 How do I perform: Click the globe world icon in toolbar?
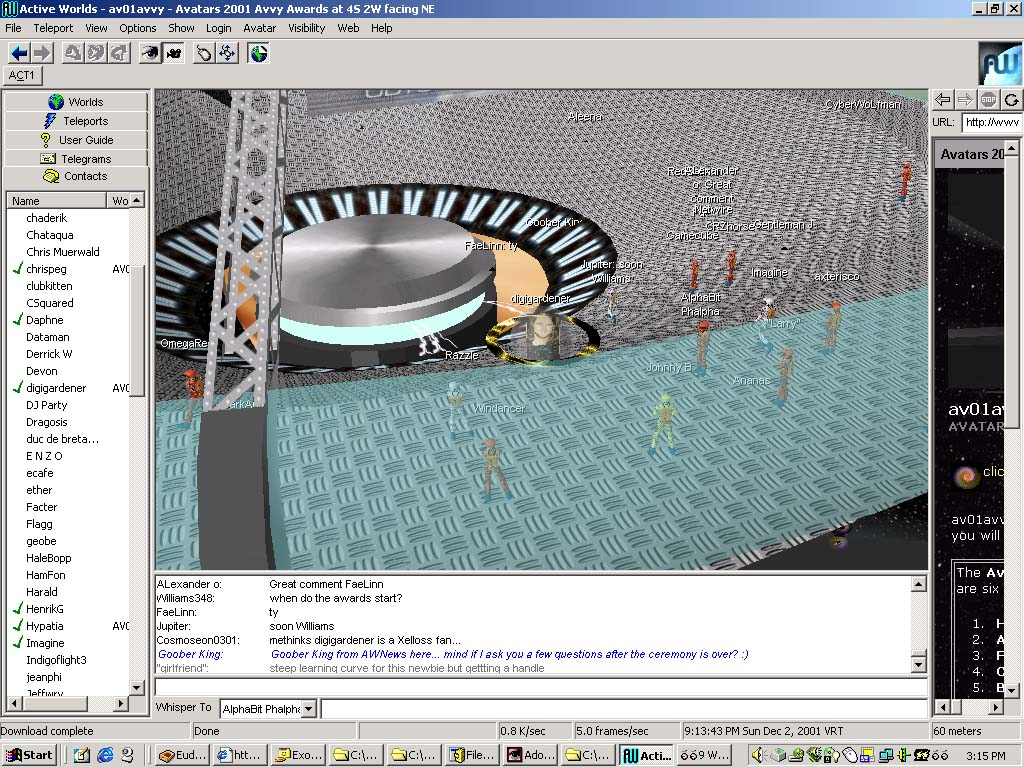[x=259, y=53]
